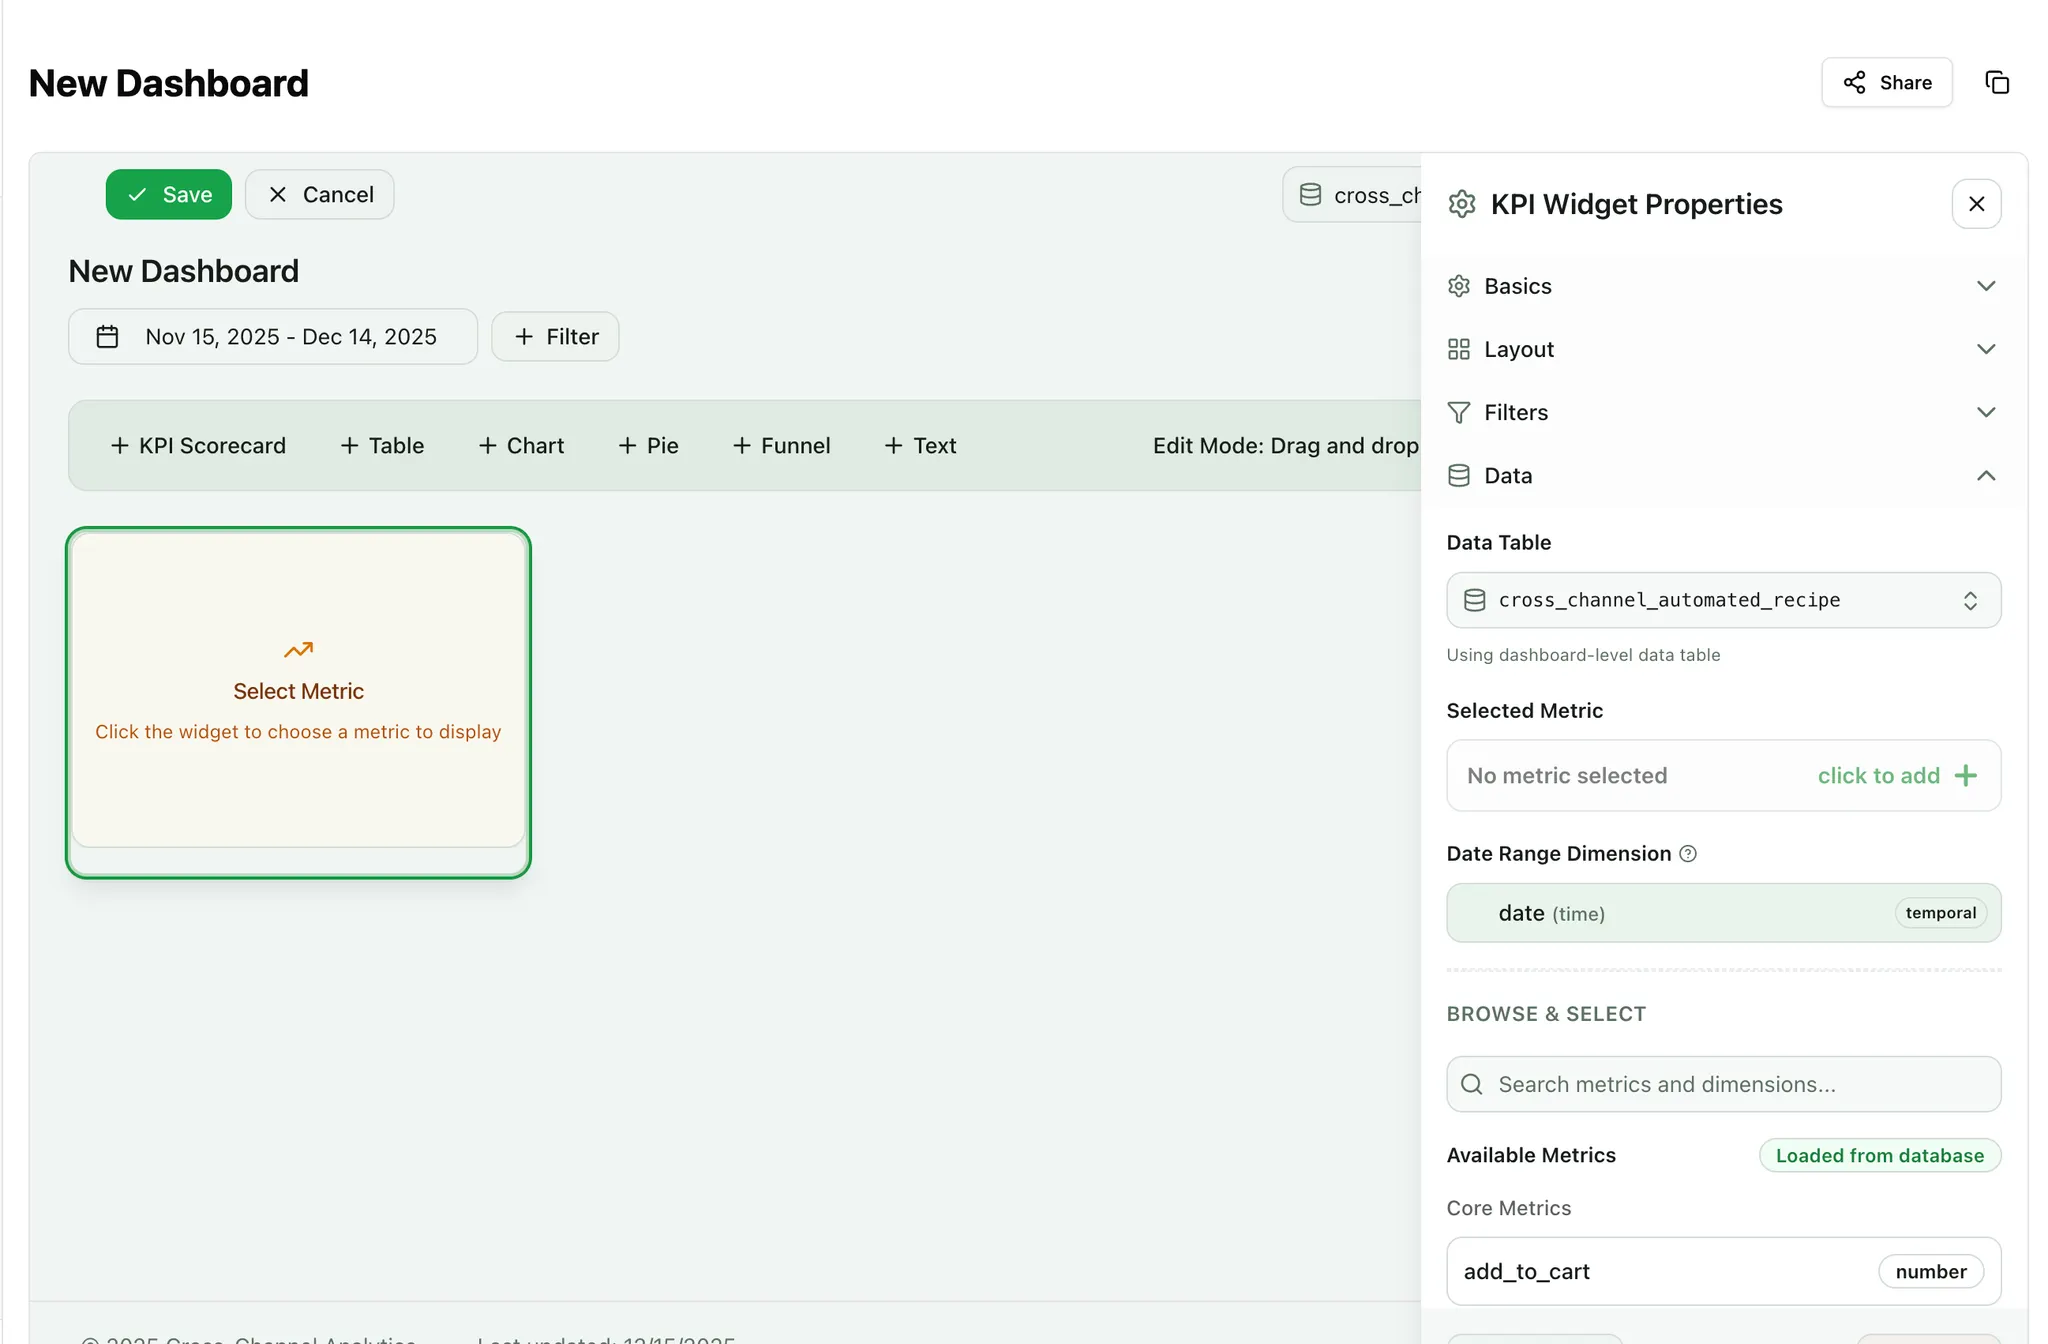Click the green Save button
Image resolution: width=2048 pixels, height=1344 pixels.
(169, 195)
